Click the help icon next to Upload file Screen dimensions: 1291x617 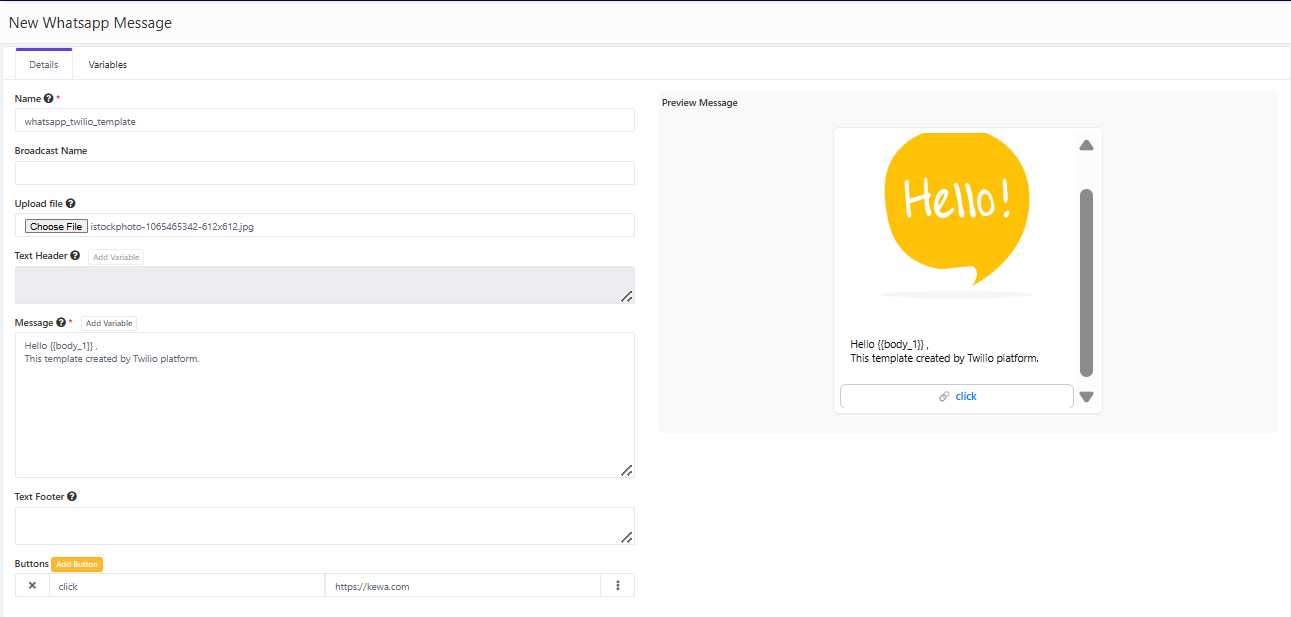(x=71, y=204)
